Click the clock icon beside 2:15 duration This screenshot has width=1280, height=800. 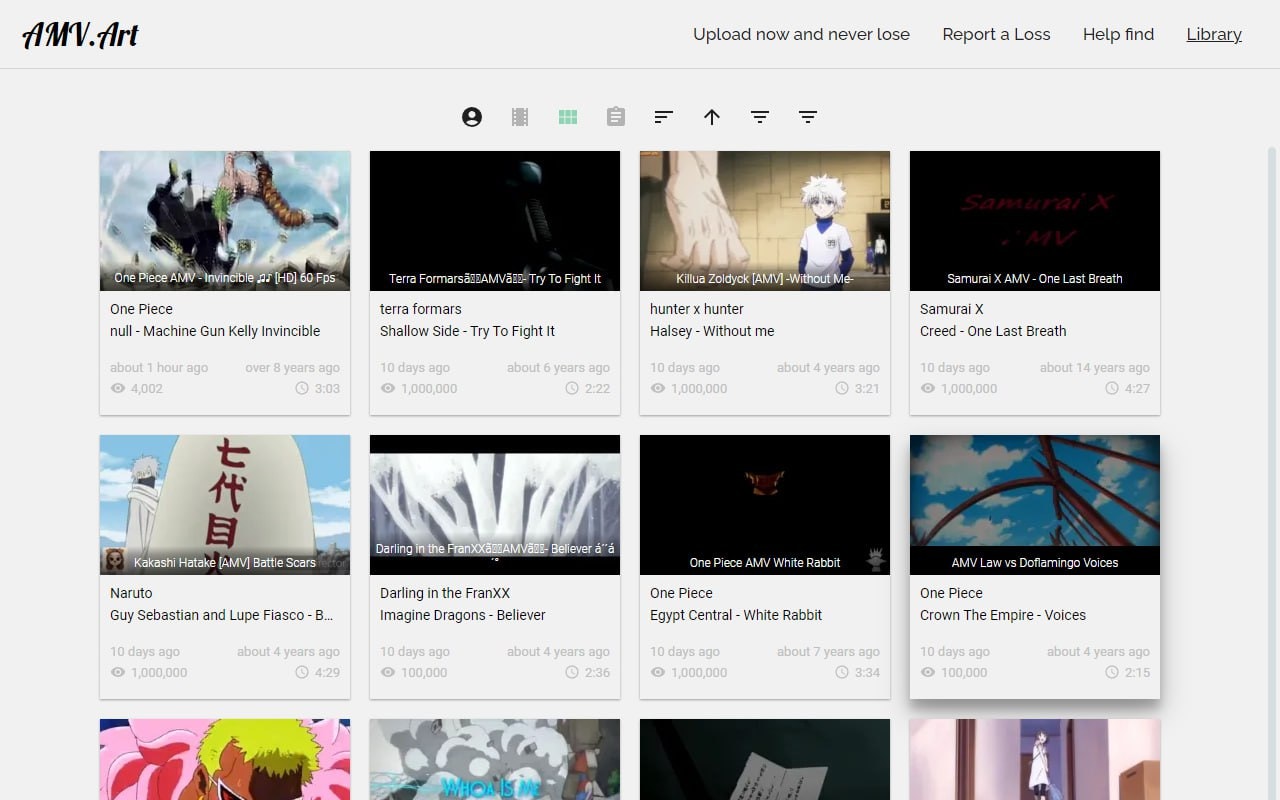point(1112,672)
